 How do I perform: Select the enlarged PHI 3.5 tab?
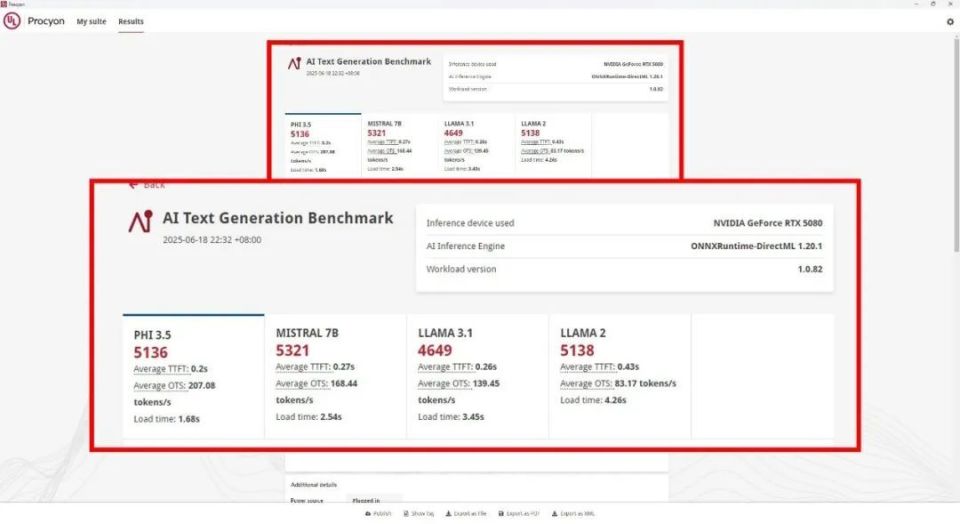click(193, 376)
